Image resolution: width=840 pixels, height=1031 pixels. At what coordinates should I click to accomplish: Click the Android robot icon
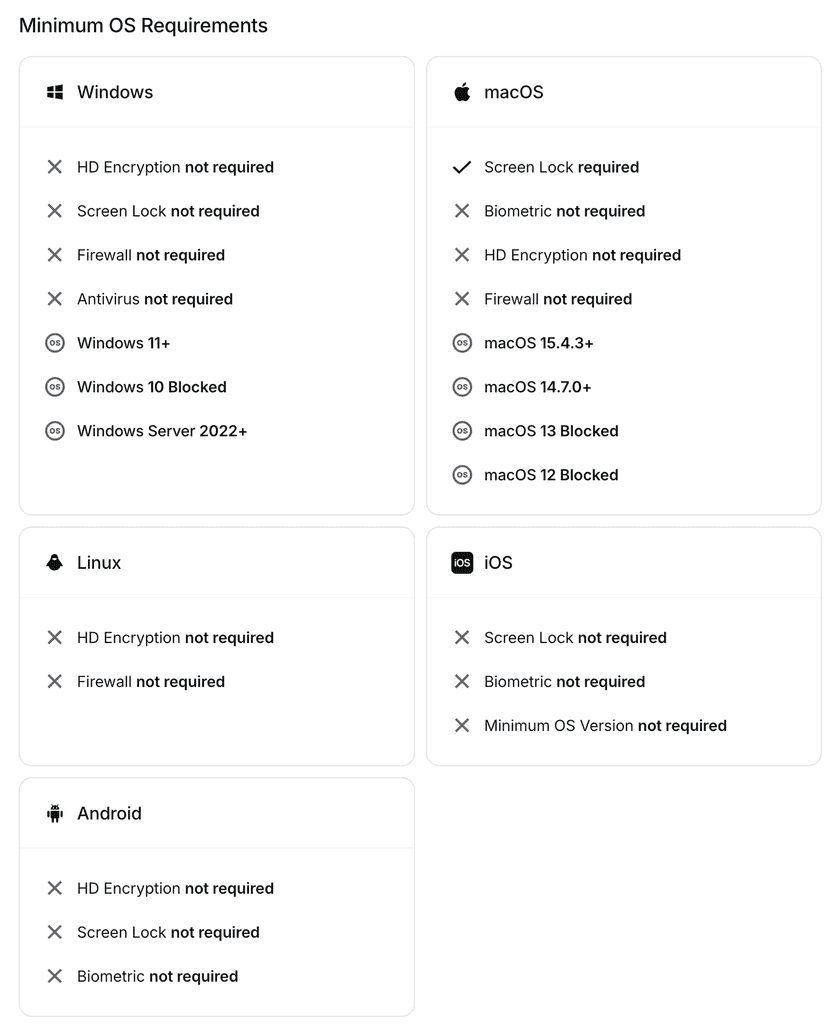[x=55, y=814]
